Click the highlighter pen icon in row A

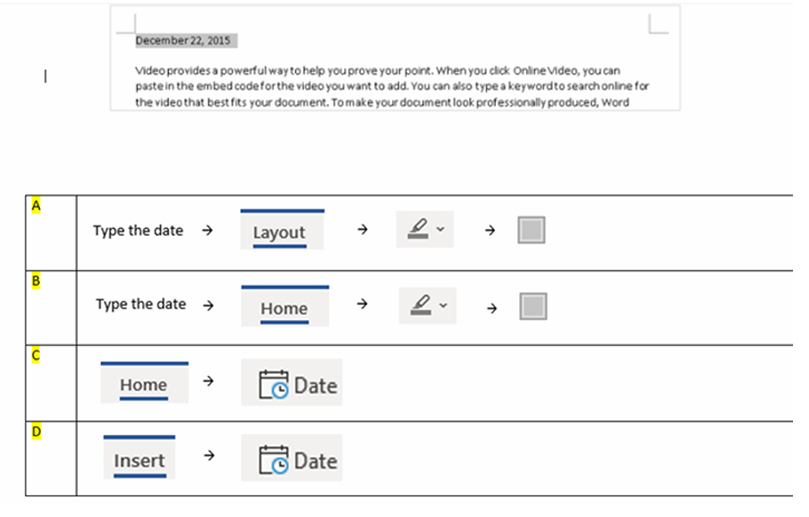click(x=418, y=230)
